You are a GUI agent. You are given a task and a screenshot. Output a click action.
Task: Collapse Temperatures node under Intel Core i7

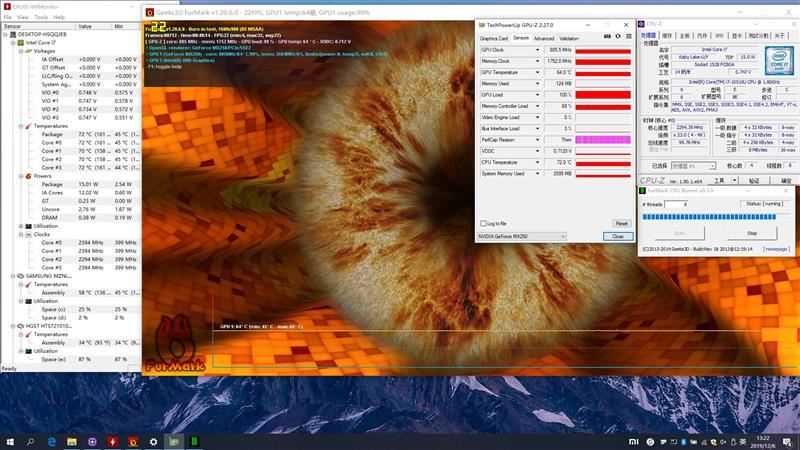pos(21,126)
